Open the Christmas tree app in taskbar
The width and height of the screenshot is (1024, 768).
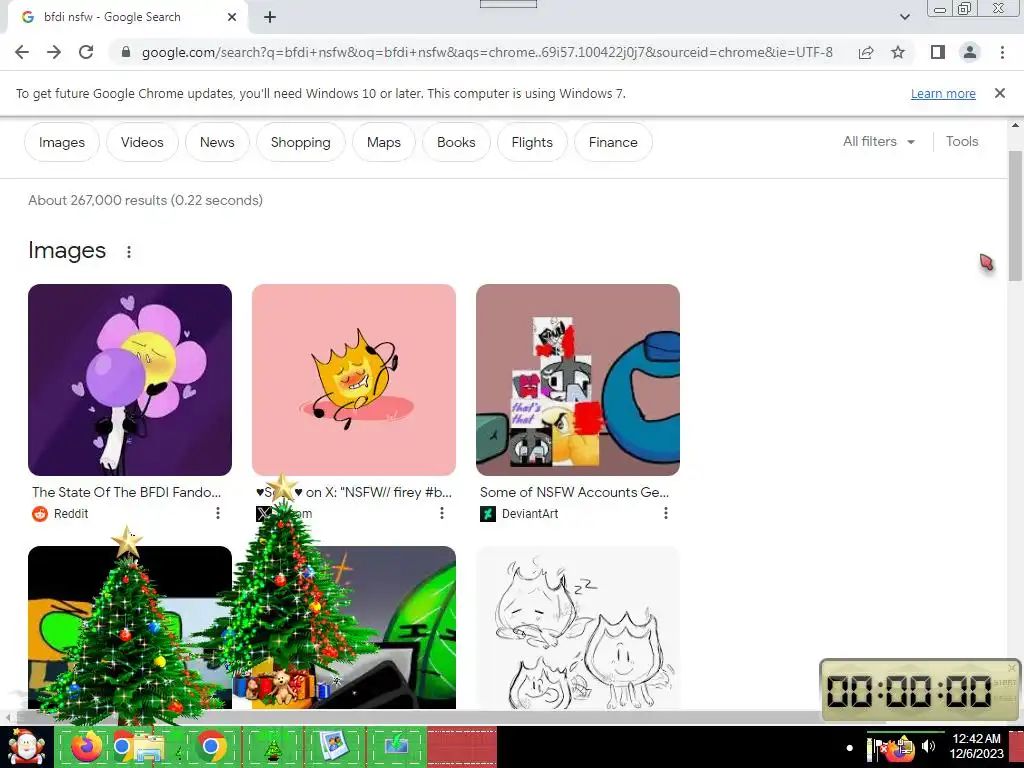coord(272,748)
